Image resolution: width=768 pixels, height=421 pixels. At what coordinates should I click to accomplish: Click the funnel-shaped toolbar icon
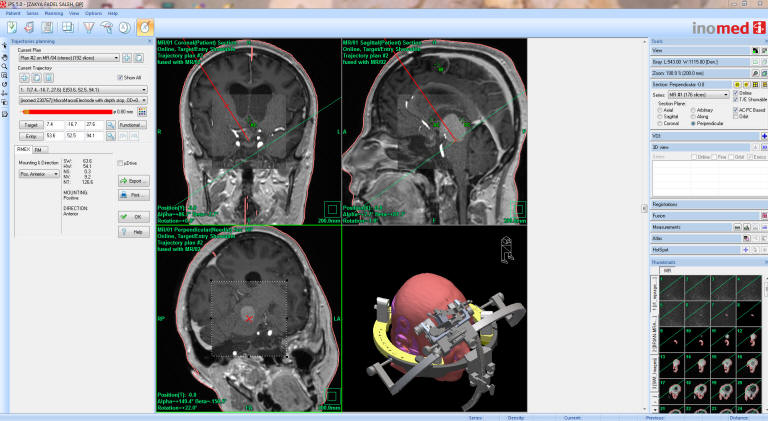(86, 27)
